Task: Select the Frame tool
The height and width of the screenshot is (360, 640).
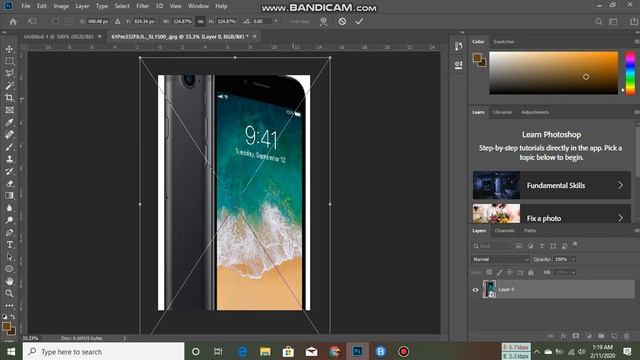Action: click(x=9, y=110)
